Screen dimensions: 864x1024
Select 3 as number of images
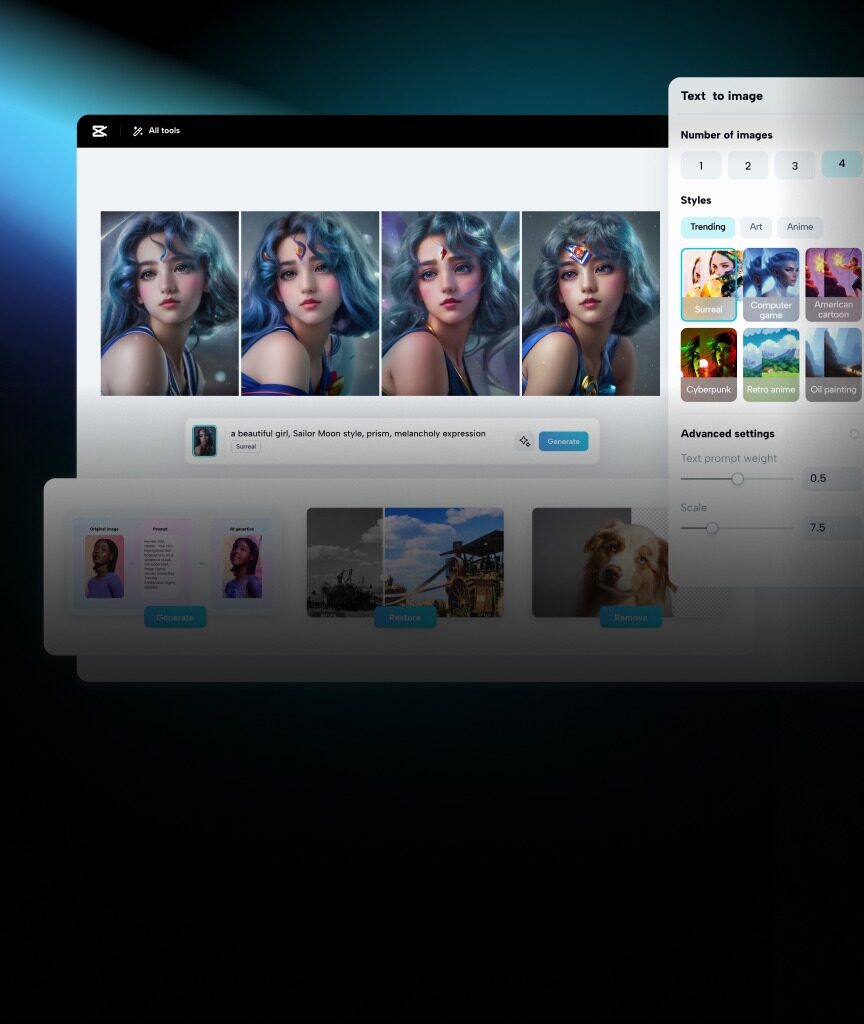click(794, 165)
